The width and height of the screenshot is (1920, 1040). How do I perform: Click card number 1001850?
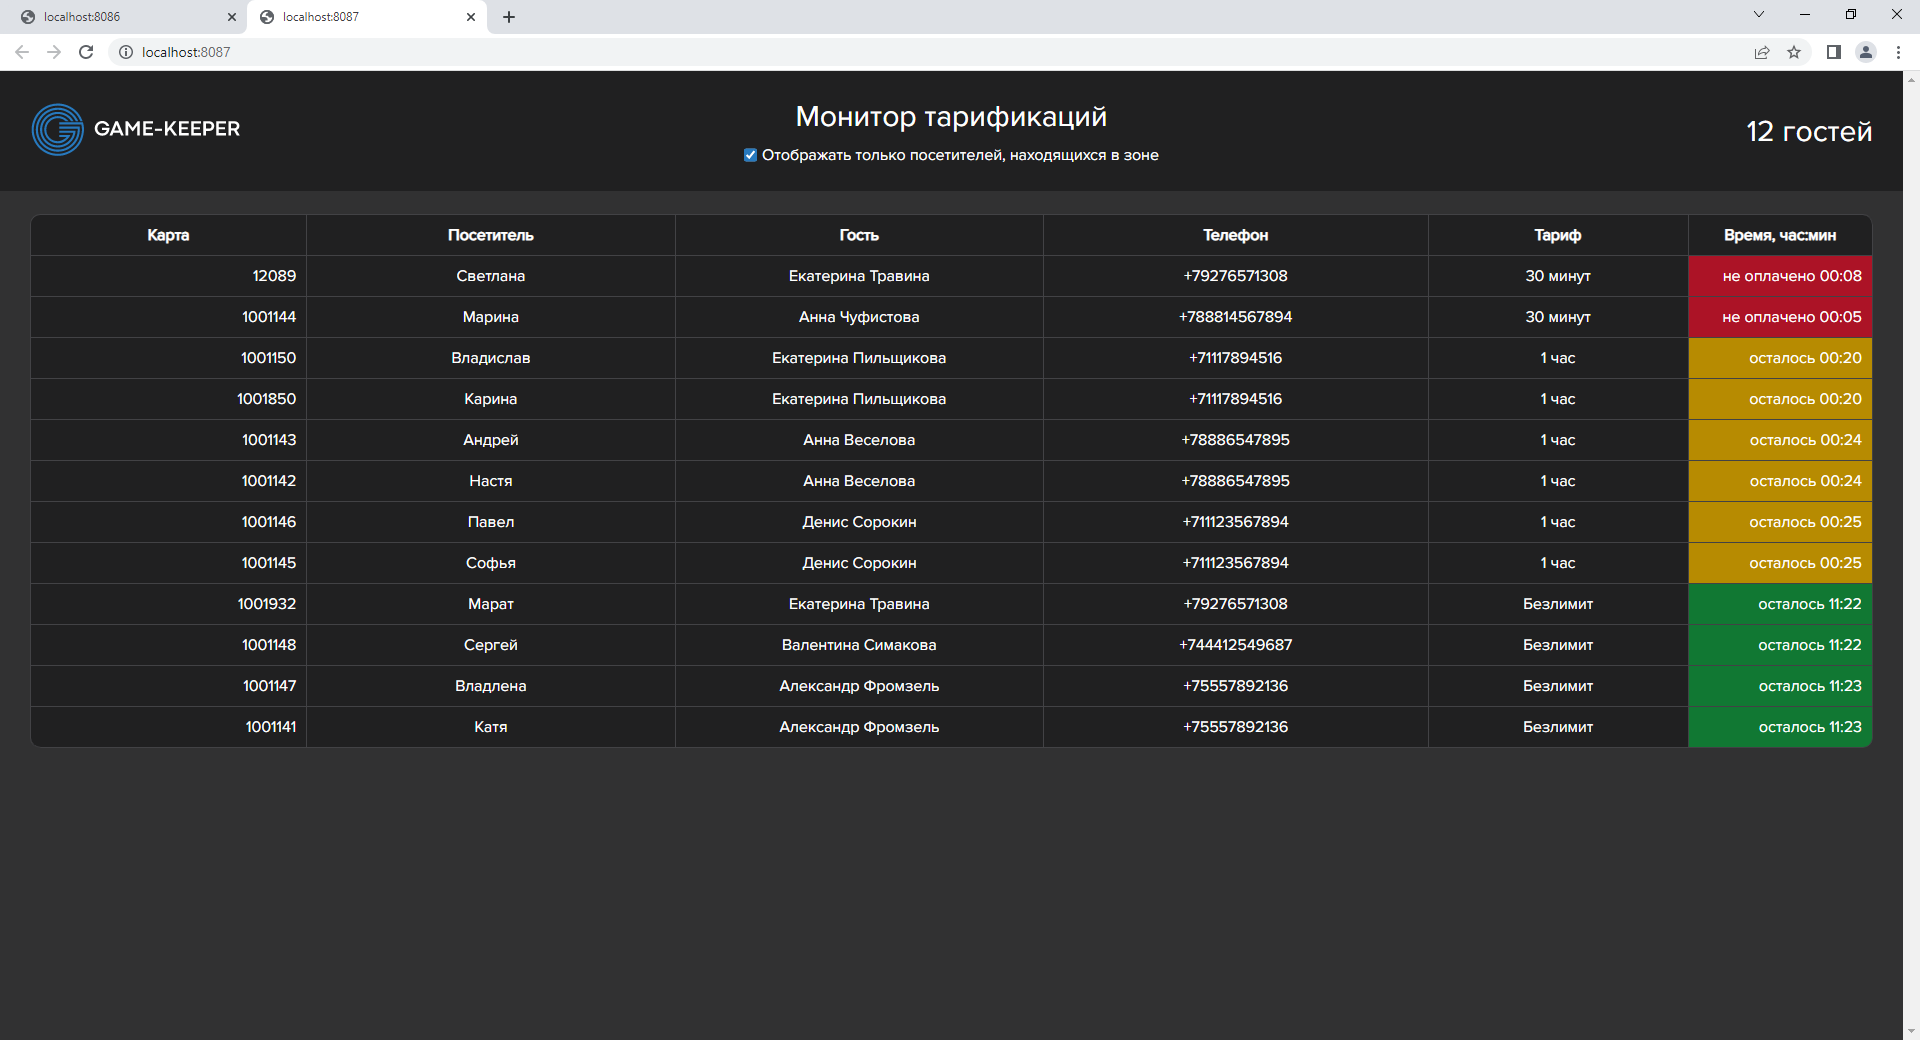(x=266, y=399)
